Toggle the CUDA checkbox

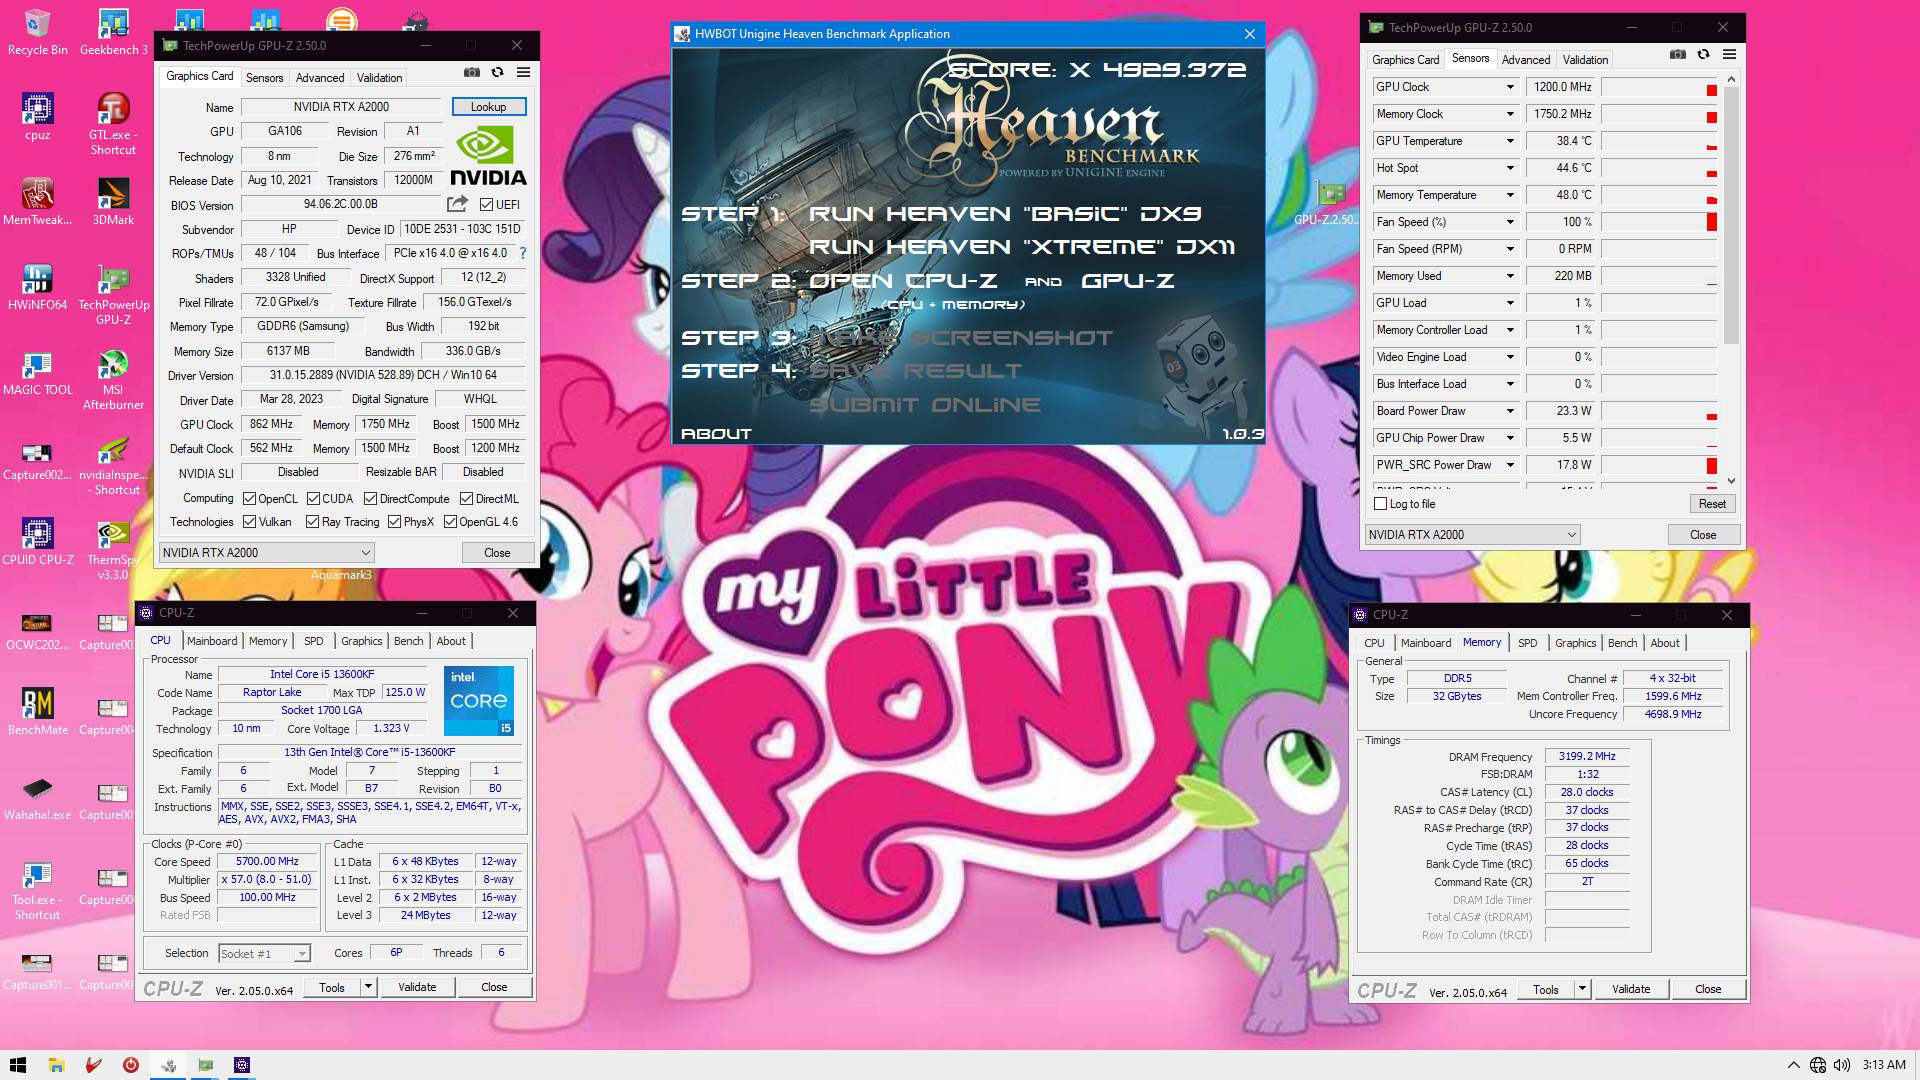(314, 498)
